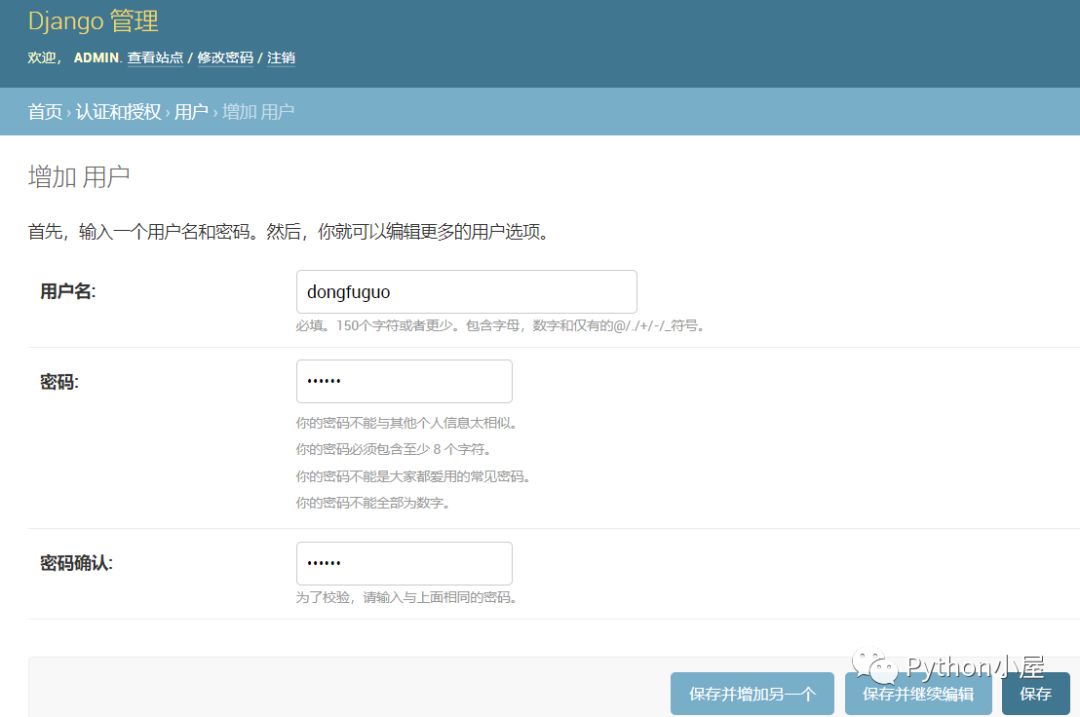Click the 增加 用户 page heading
The image size is (1080, 717).
pos(79,177)
